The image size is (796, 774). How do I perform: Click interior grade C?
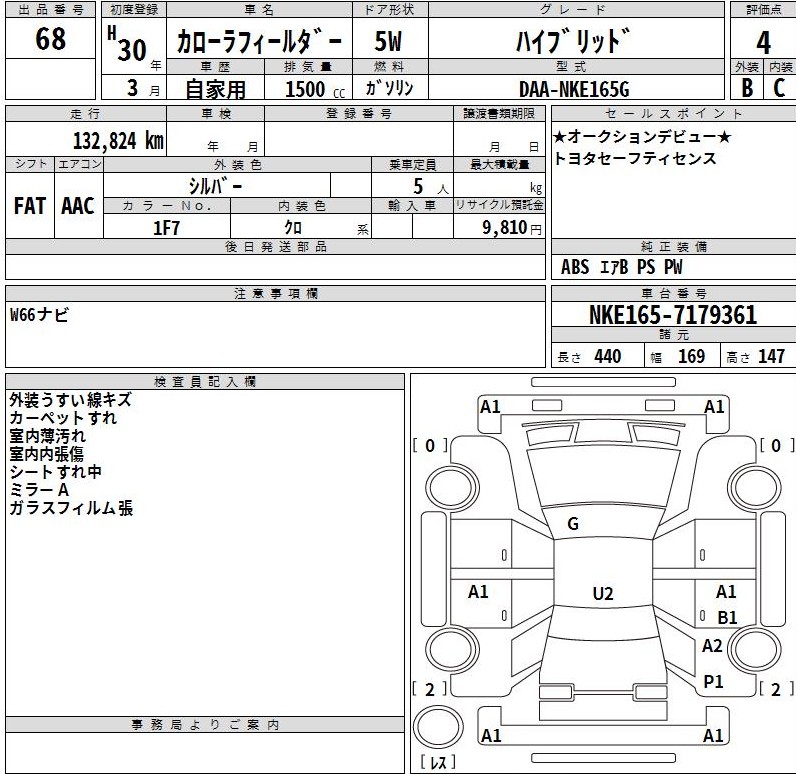tap(779, 88)
